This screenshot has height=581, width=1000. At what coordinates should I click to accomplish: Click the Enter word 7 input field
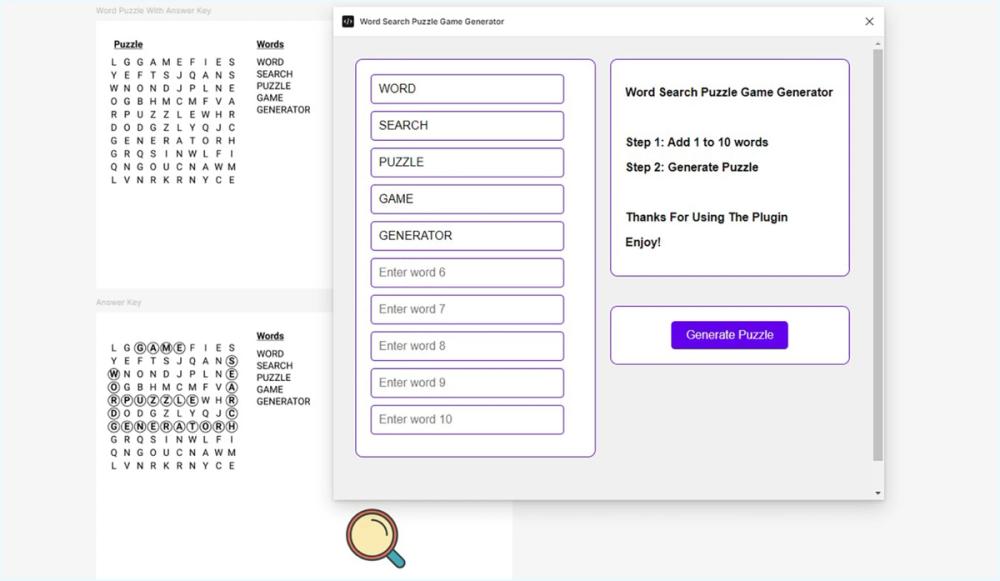(466, 309)
